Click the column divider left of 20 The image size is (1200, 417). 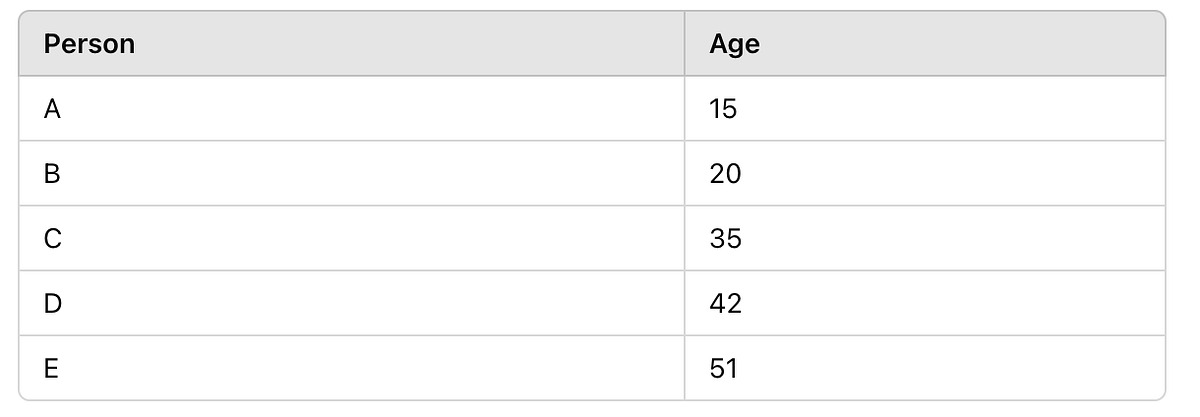[x=685, y=173]
